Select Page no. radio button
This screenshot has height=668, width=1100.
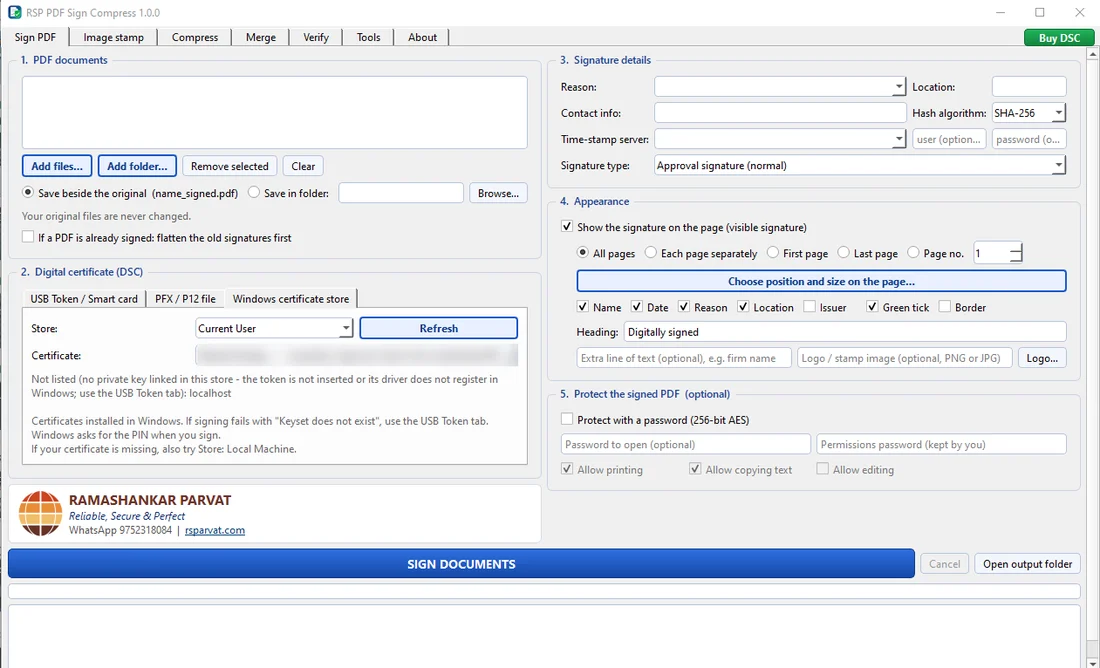pos(913,253)
